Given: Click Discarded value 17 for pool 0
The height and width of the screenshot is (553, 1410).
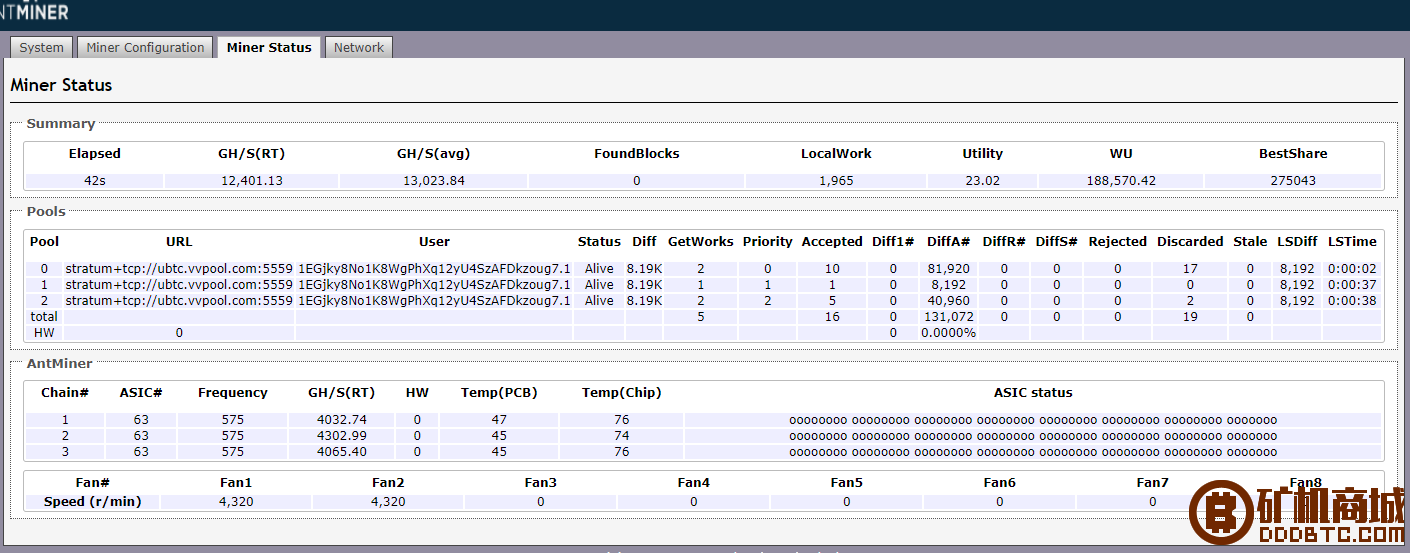Looking at the screenshot, I should [x=1190, y=269].
